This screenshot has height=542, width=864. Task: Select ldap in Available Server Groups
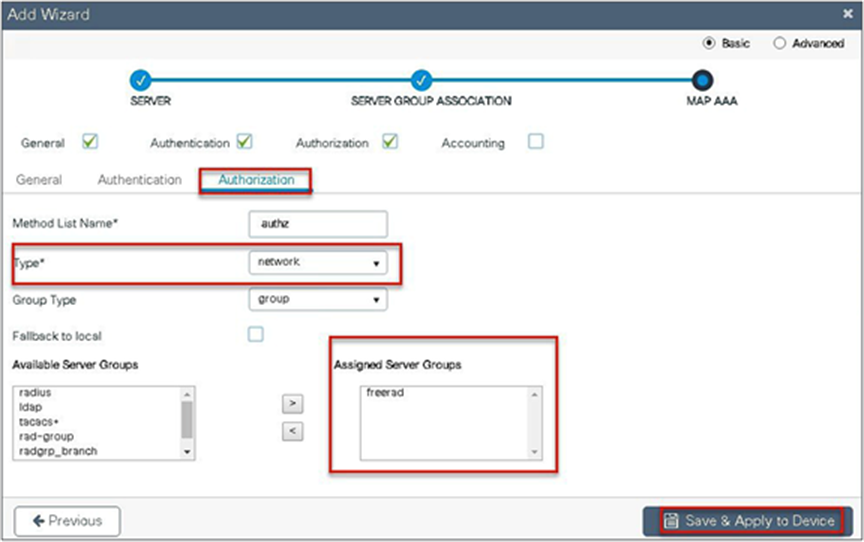30,407
